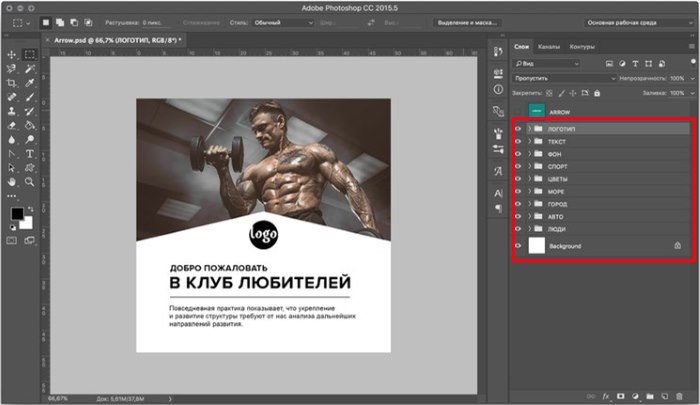Screen dimensions: 700x405
Task: Toggle visibility of the Background layer
Action: point(518,245)
